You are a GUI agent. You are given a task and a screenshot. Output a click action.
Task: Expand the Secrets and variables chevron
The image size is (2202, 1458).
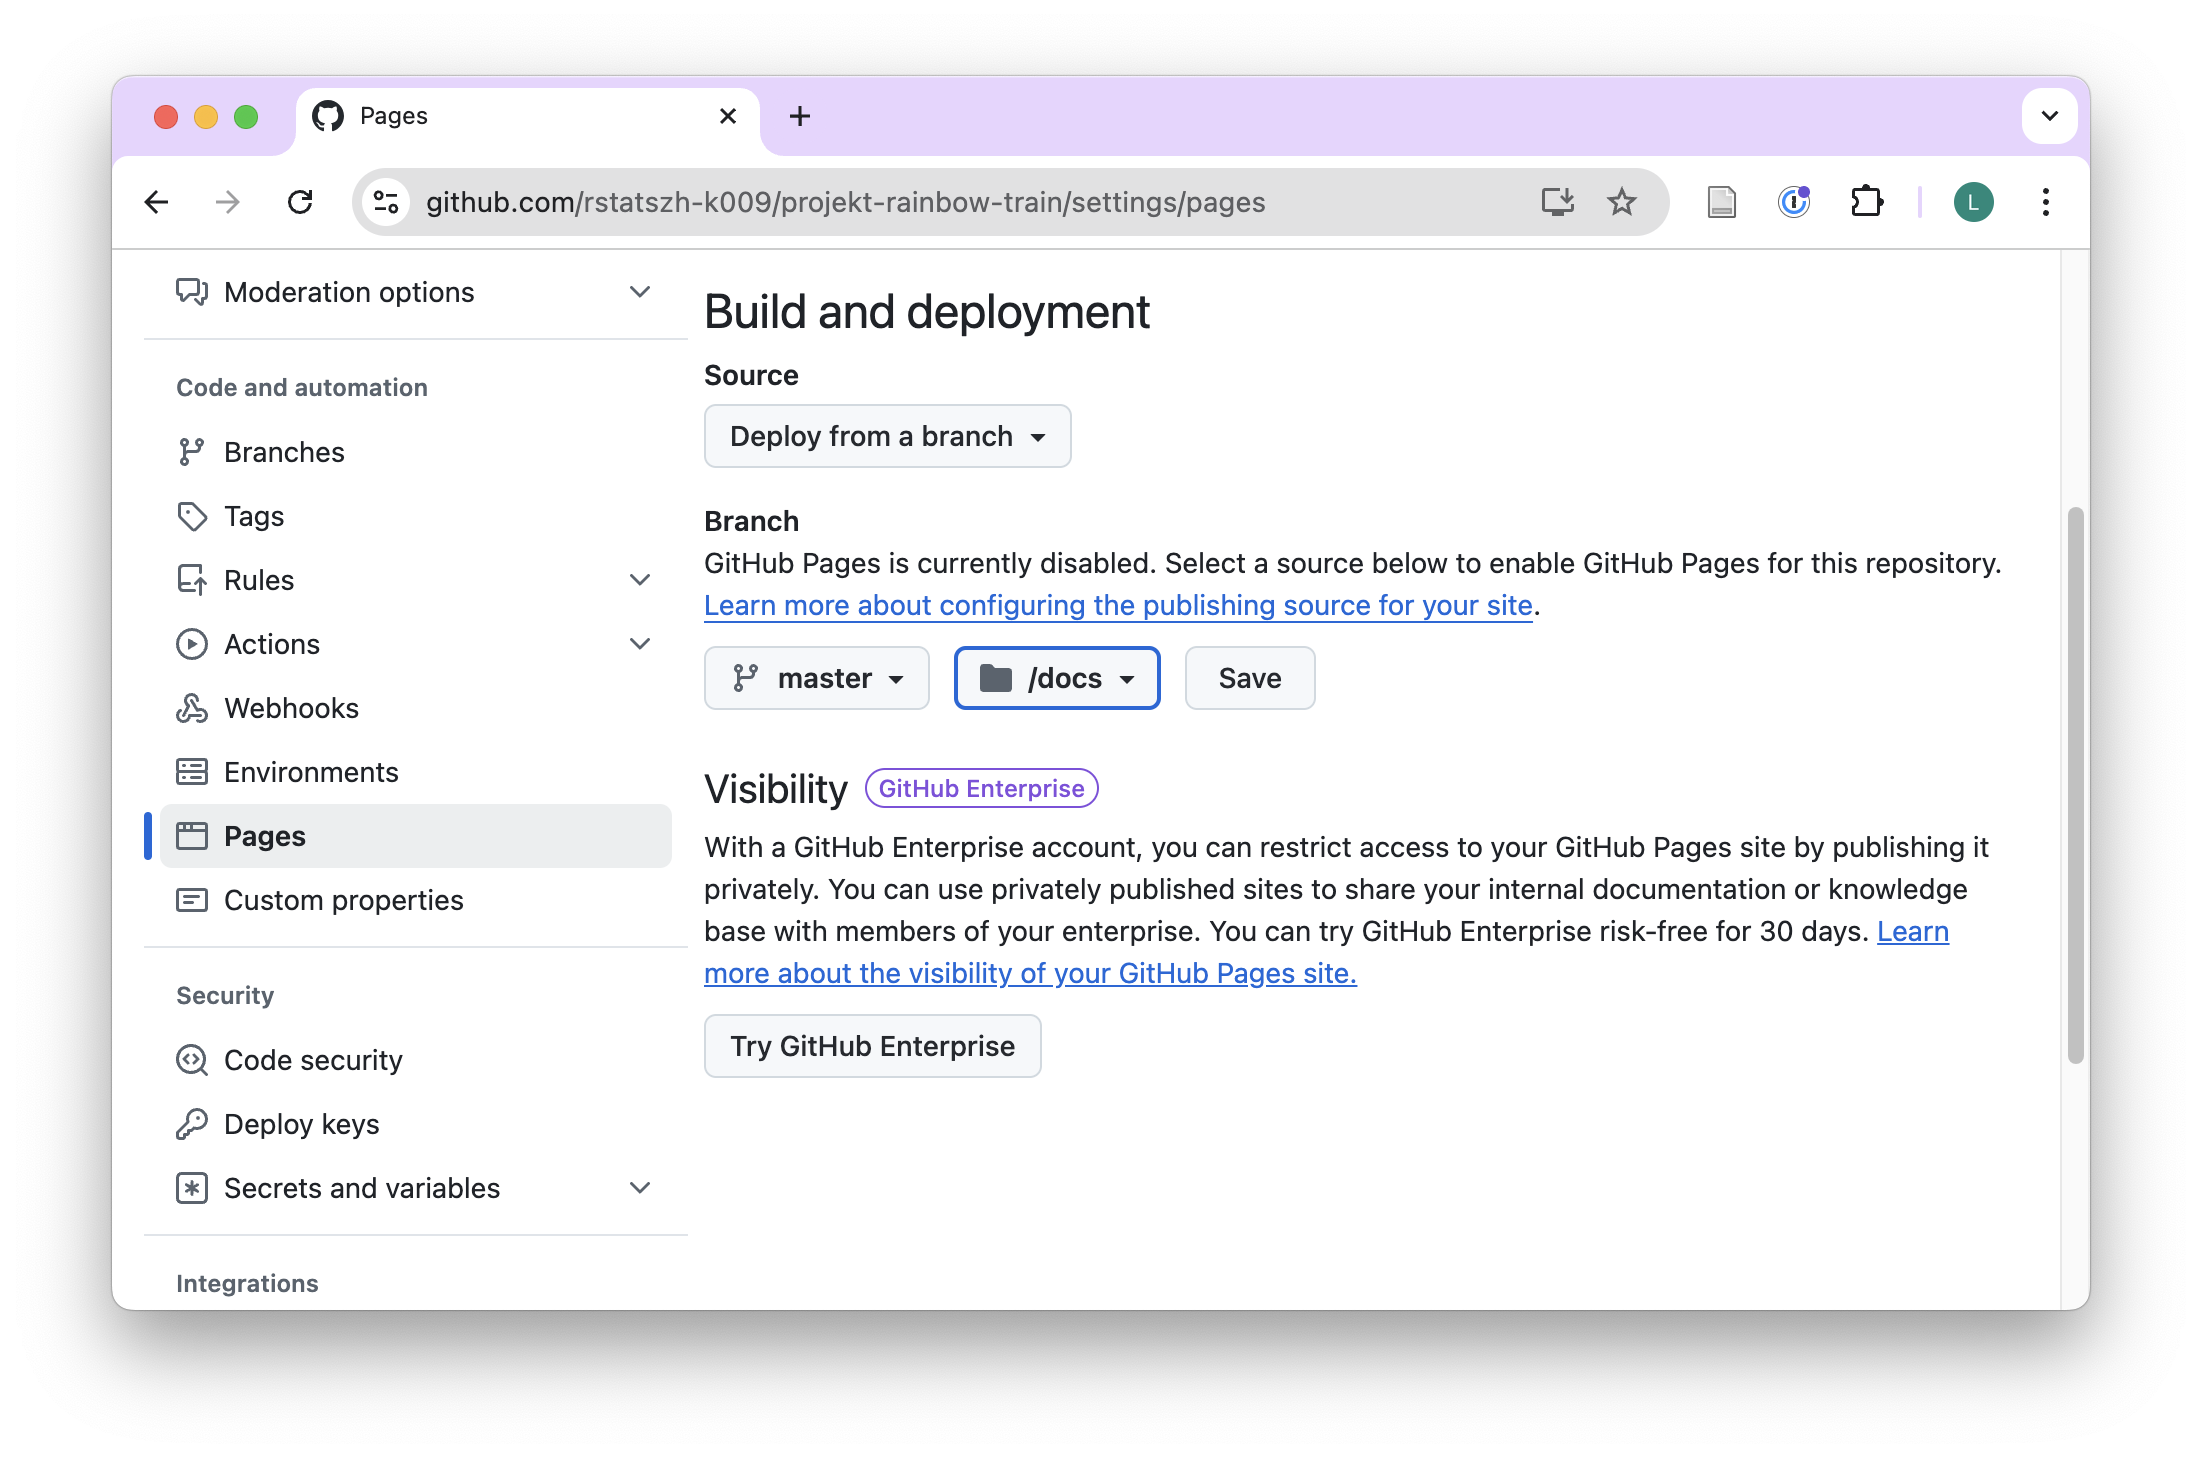(640, 1188)
